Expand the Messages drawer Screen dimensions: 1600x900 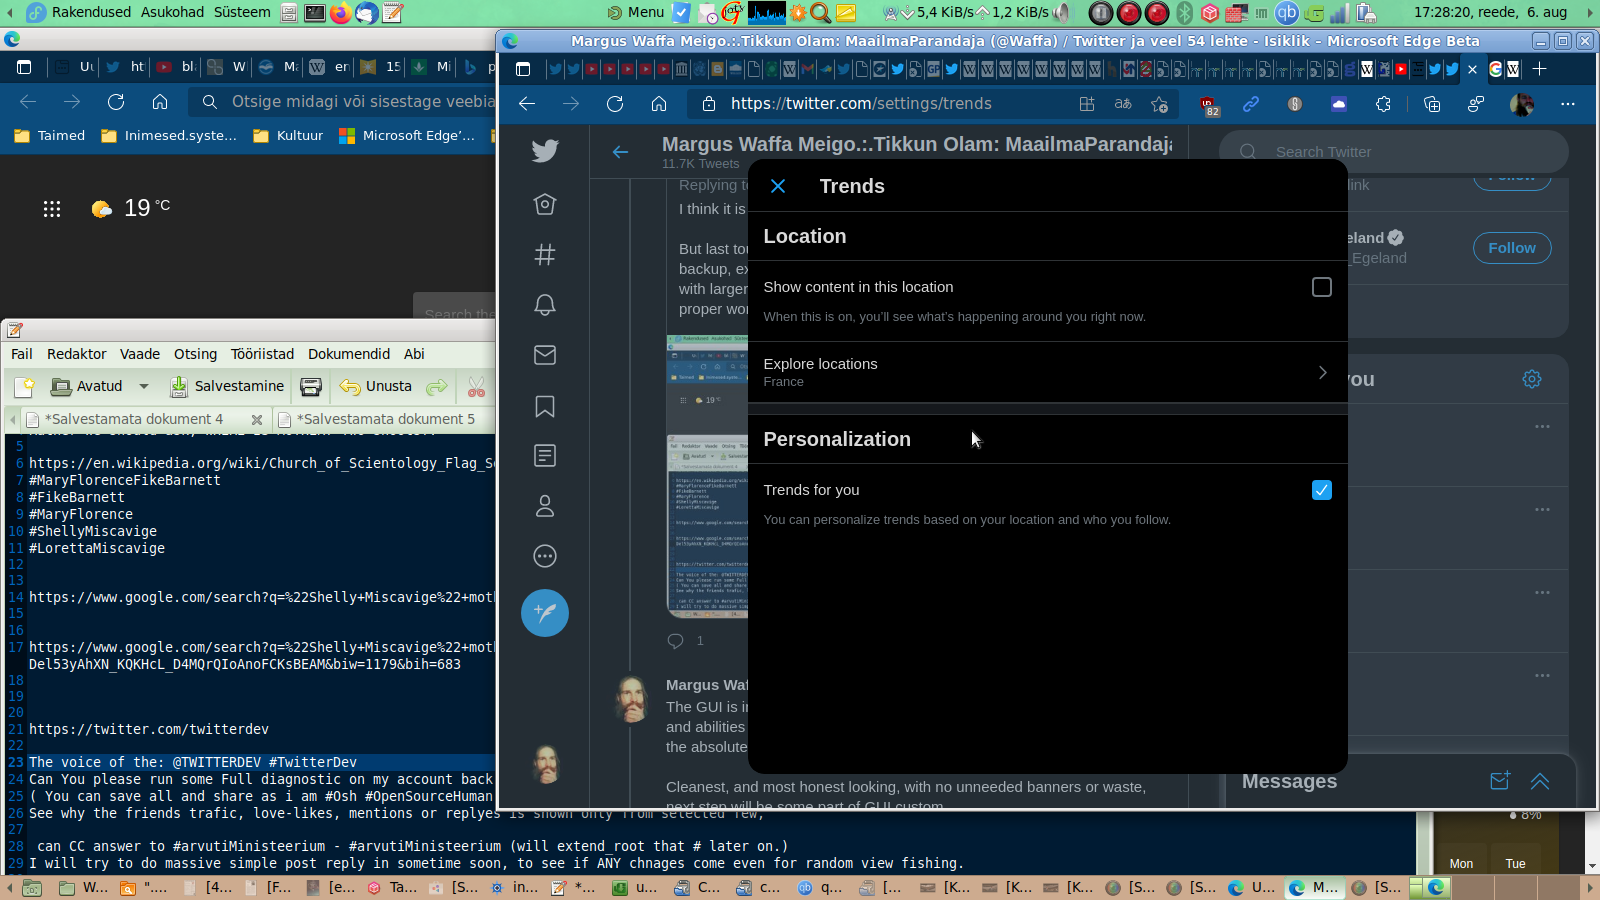pyautogui.click(x=1540, y=781)
